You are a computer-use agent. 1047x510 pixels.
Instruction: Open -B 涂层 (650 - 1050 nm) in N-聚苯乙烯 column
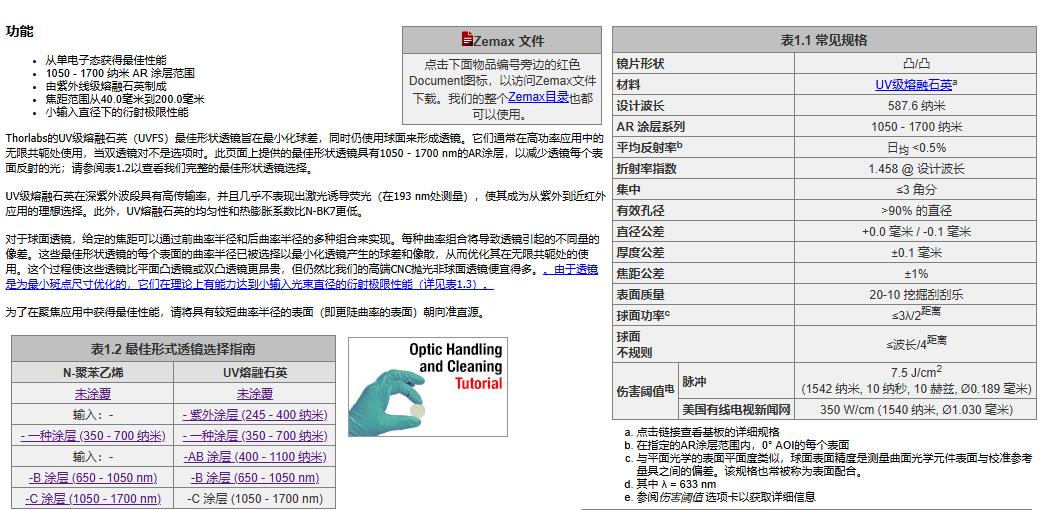92,478
